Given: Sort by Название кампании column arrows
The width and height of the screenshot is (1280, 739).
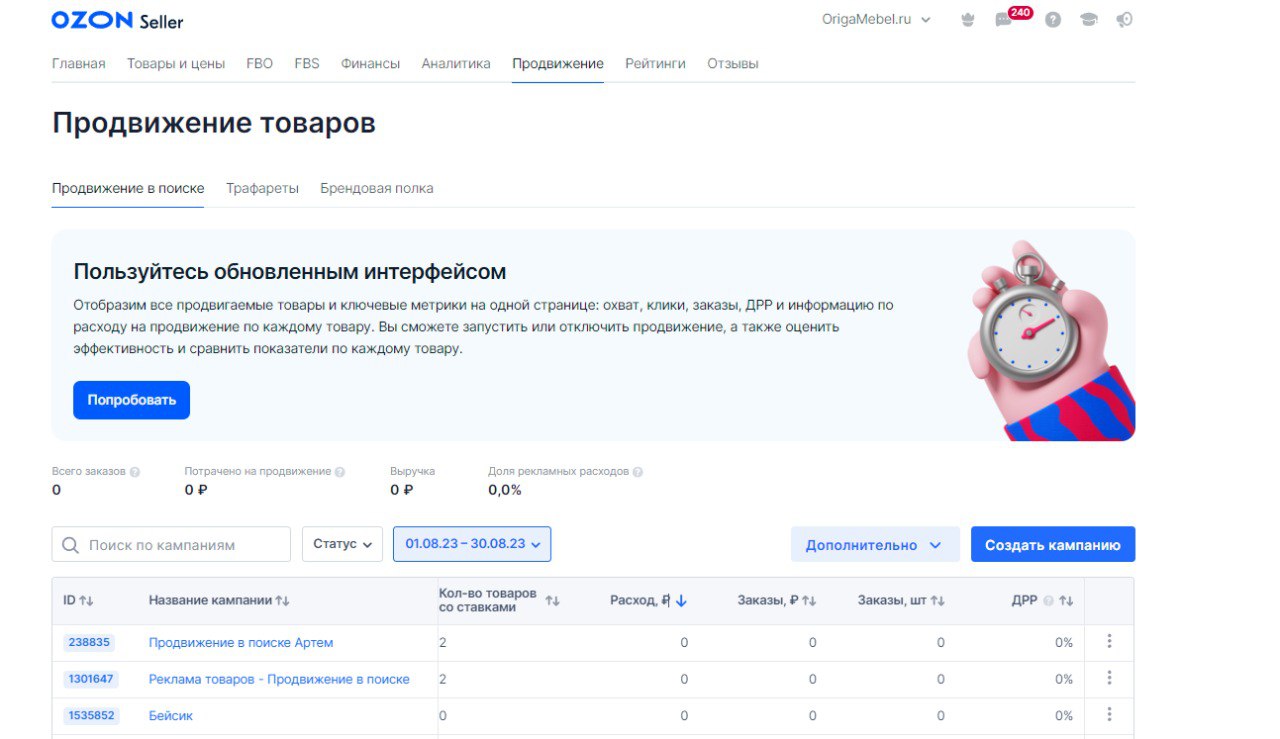Looking at the screenshot, I should coord(282,601).
